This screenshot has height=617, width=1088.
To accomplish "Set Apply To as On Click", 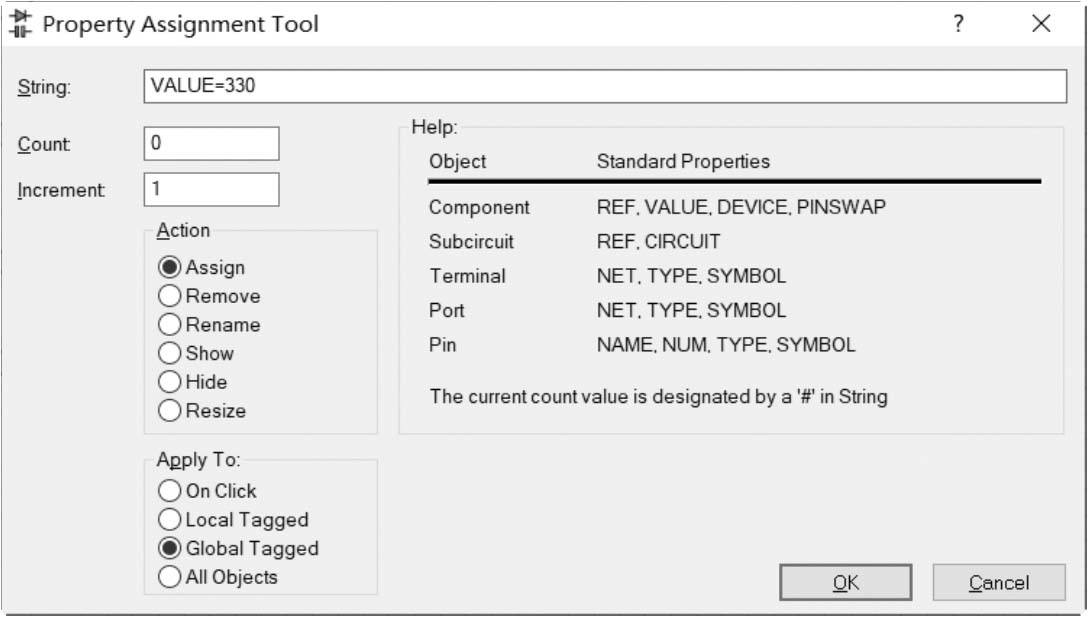I will pyautogui.click(x=170, y=491).
